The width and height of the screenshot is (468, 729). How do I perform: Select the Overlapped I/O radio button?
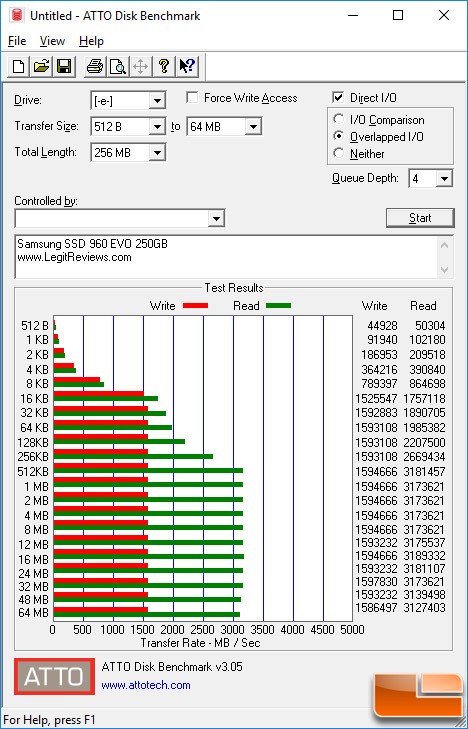(x=339, y=136)
